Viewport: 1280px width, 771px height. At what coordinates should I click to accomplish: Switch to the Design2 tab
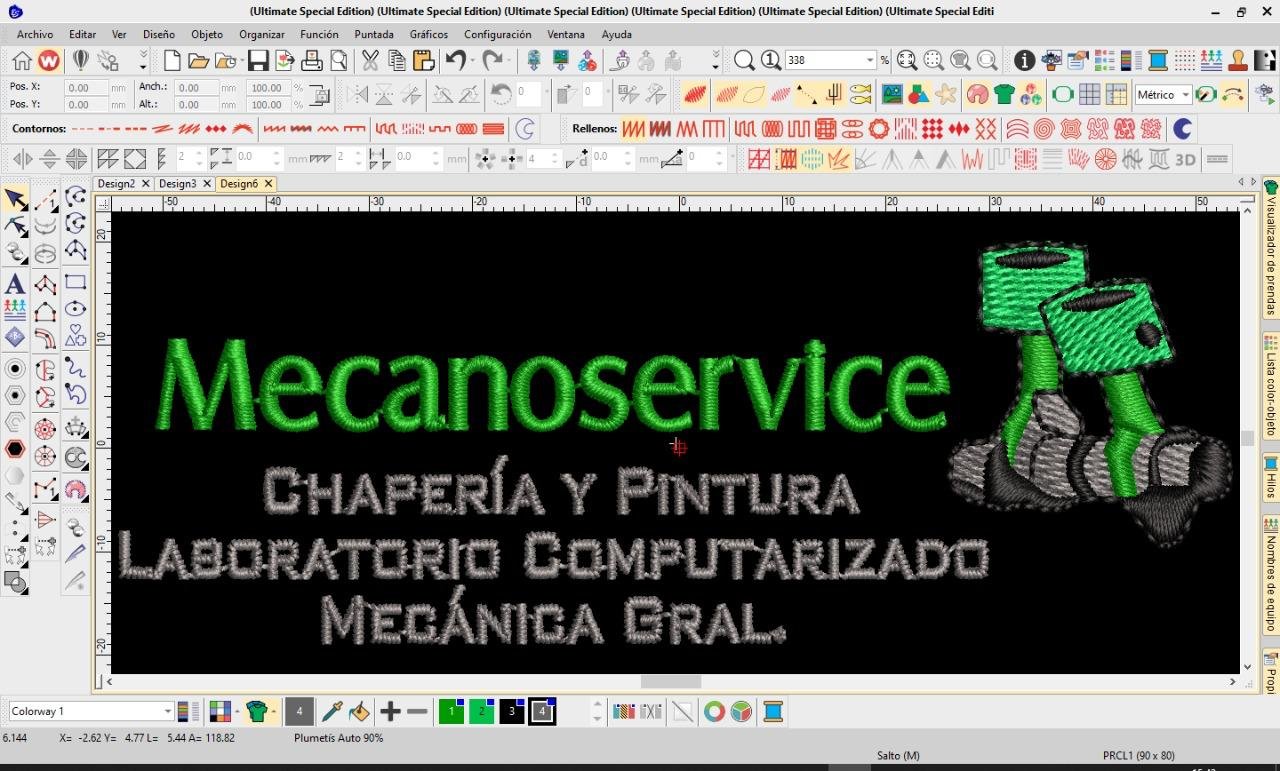tap(116, 184)
